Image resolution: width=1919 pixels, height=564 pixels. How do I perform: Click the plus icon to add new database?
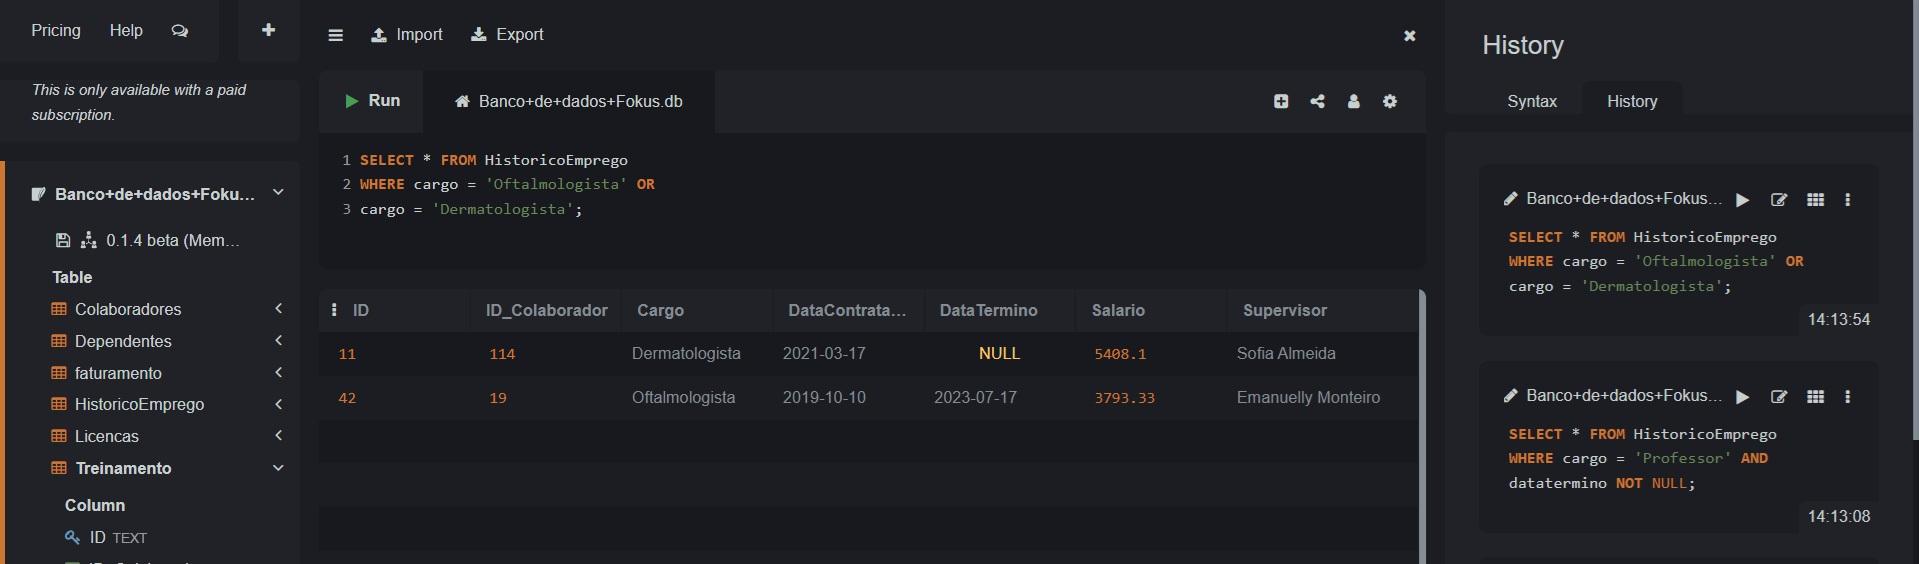click(x=268, y=30)
